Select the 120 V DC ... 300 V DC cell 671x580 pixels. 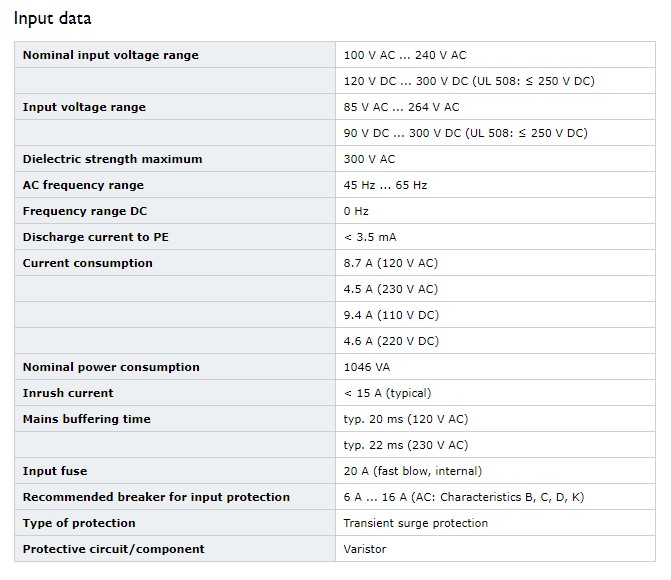pyautogui.click(x=495, y=81)
